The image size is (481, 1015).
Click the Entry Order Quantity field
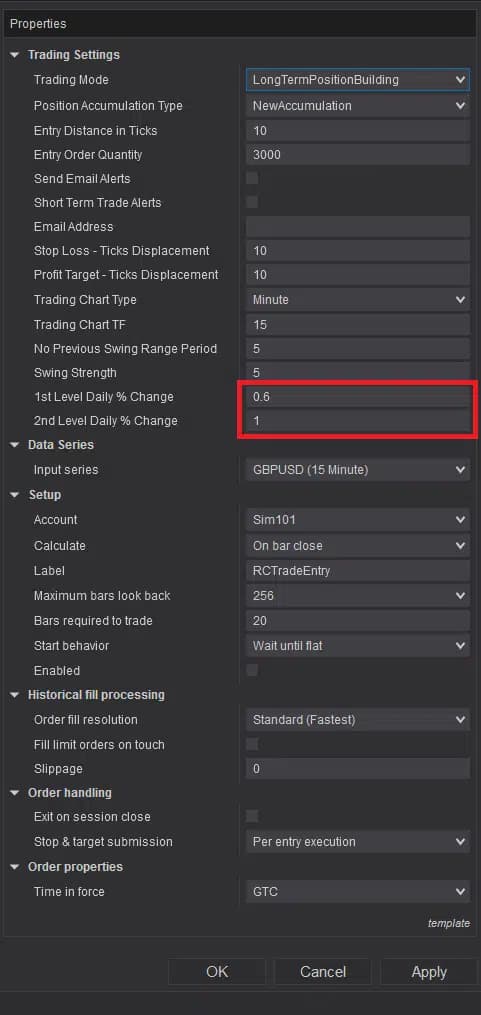pyautogui.click(x=358, y=155)
